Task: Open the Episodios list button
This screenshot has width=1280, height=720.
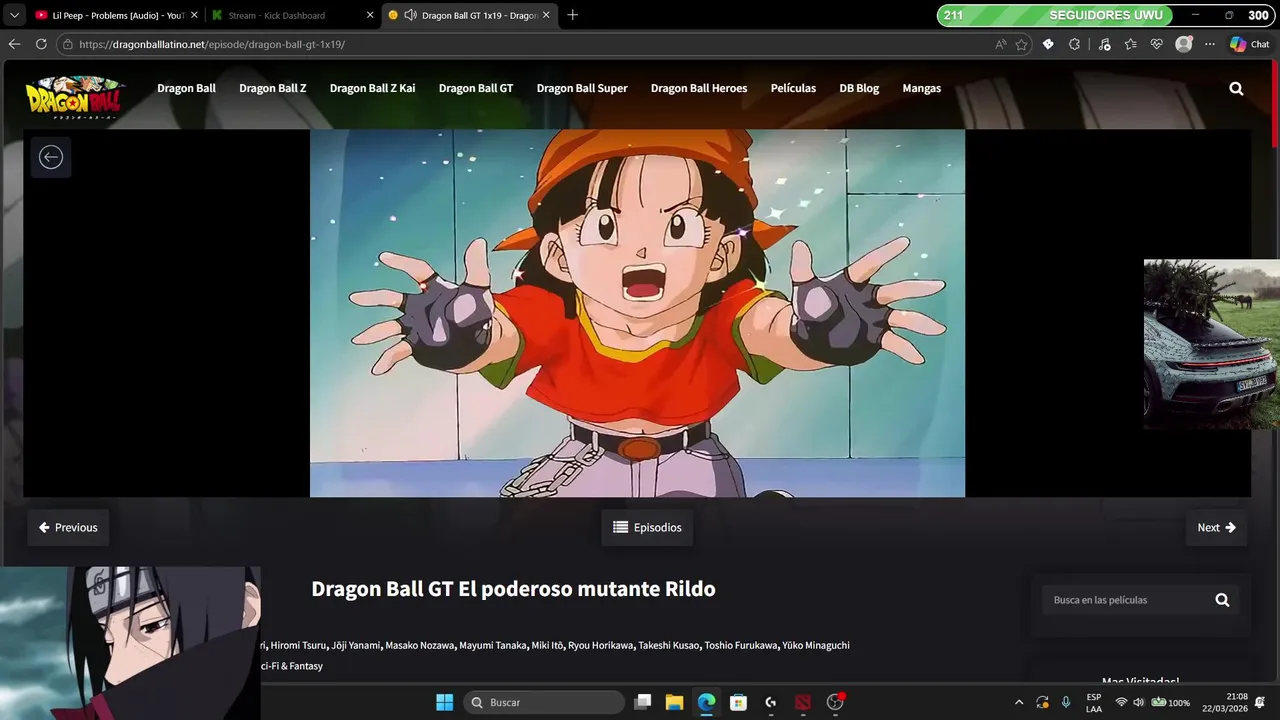Action: click(x=647, y=527)
